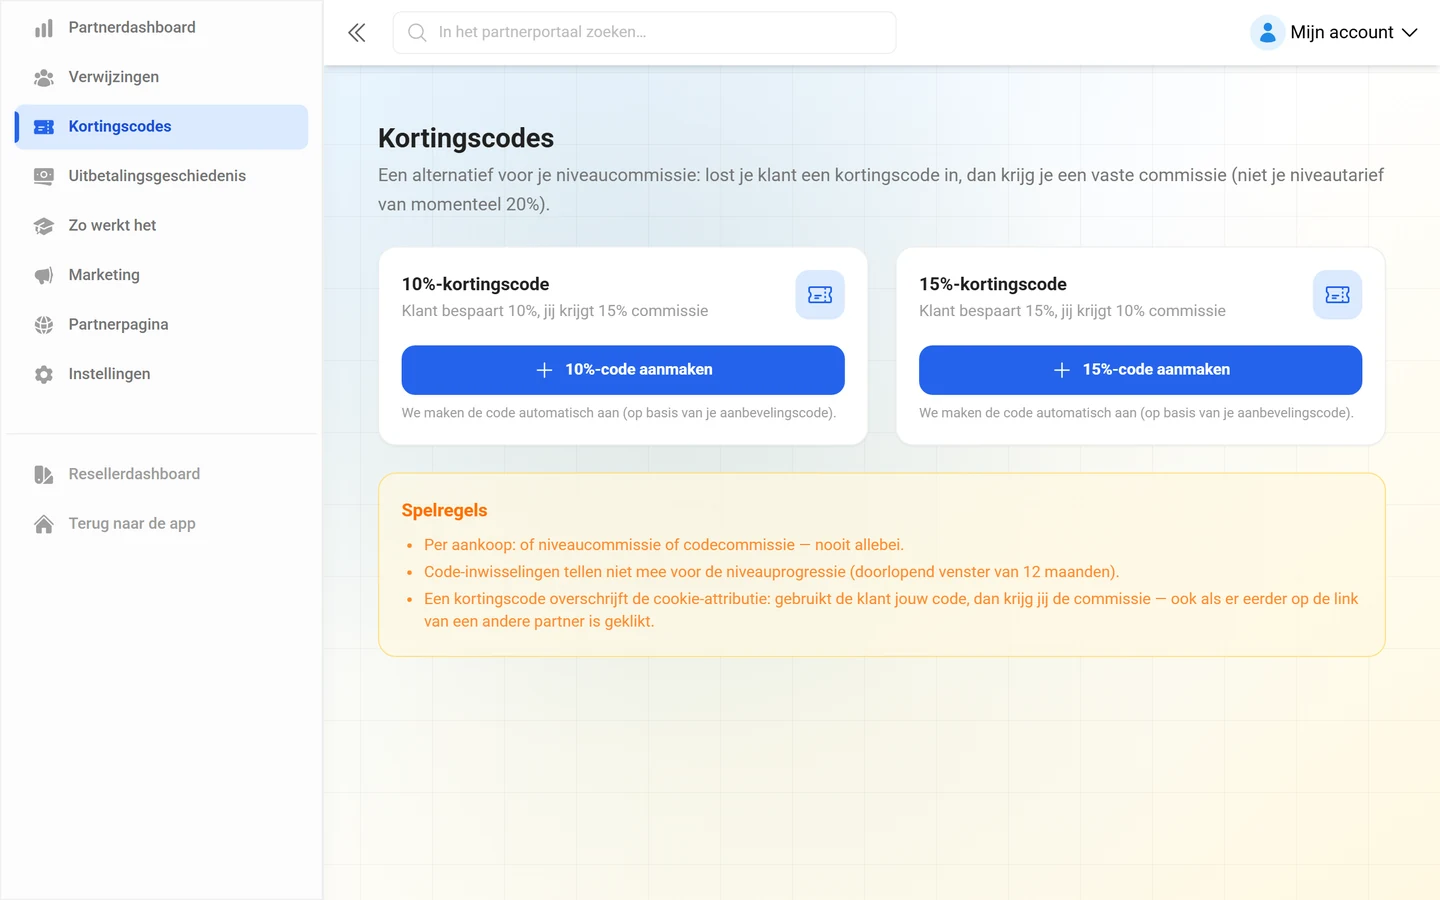Screen dimensions: 1440x900
Task: Click the rule about 'Code-inwisselingen tellen niet mee'
Action: [x=771, y=572]
